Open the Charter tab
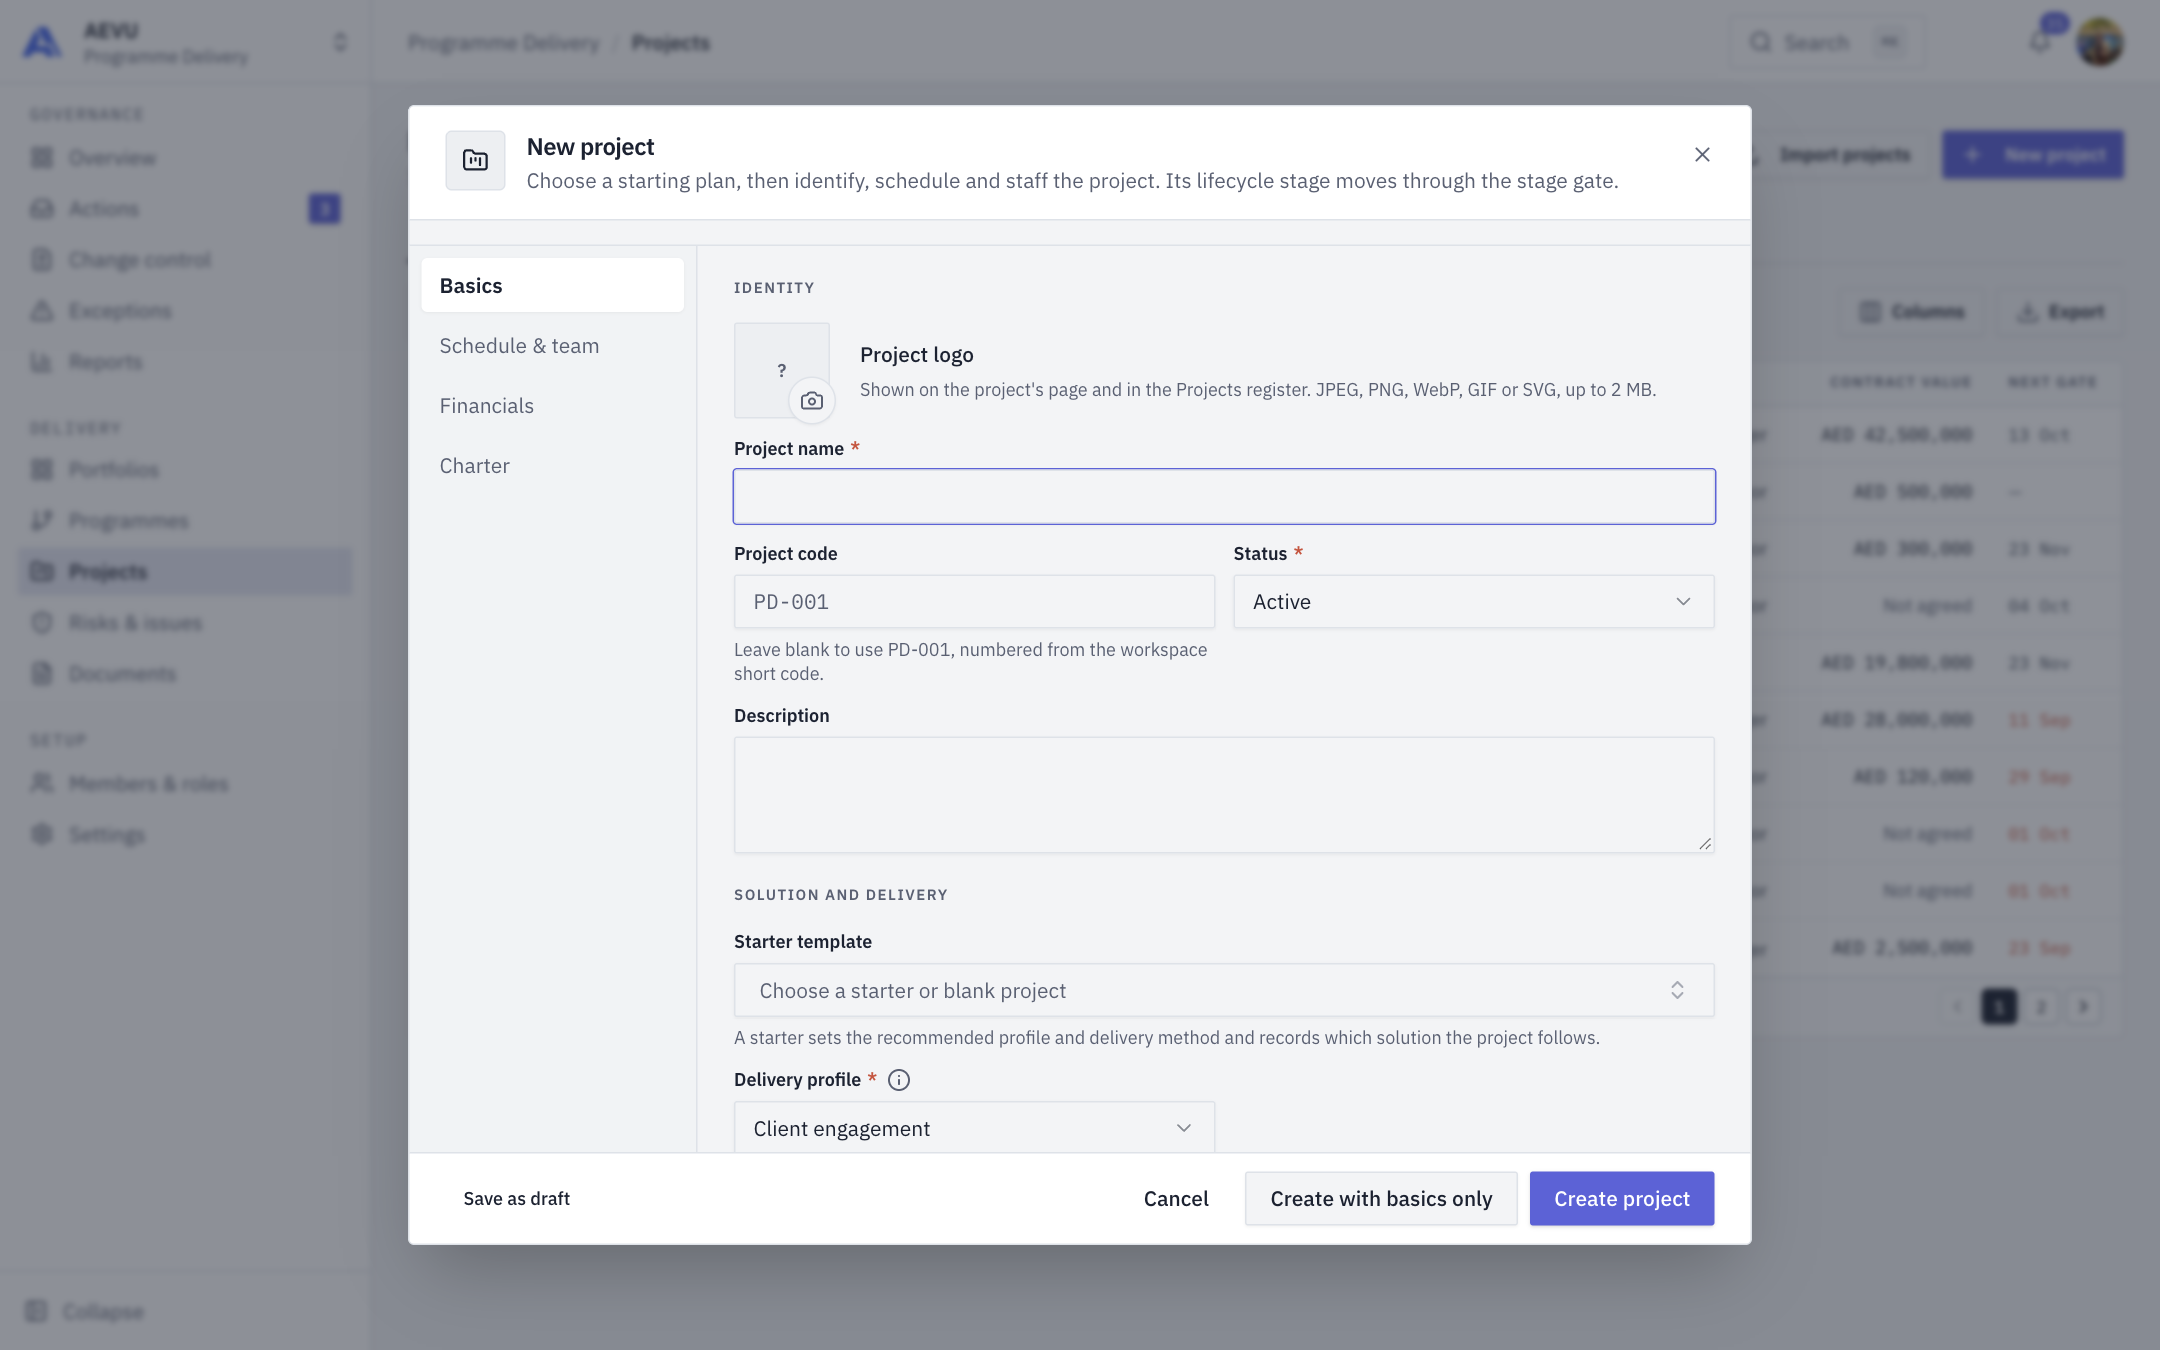 coord(553,466)
